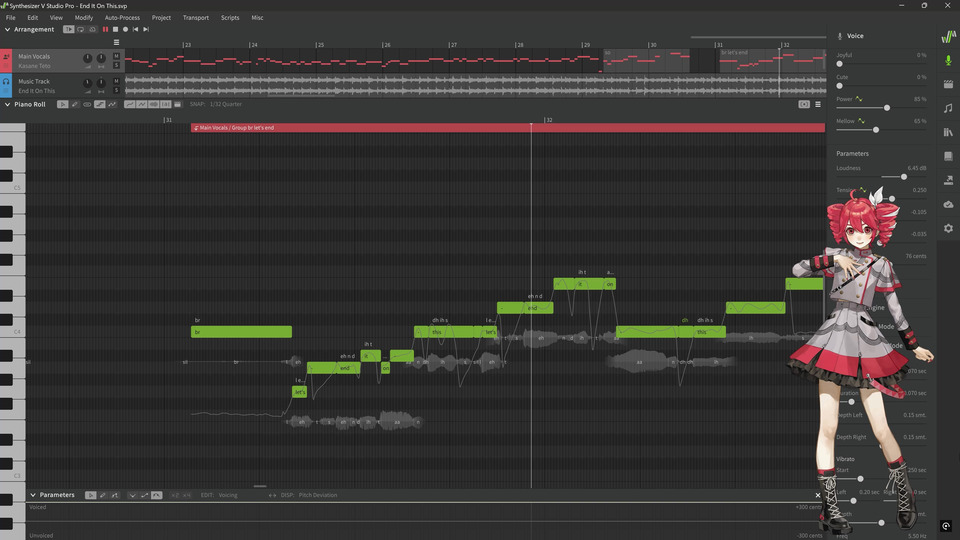
Task: Open the Modify menu
Action: click(84, 18)
